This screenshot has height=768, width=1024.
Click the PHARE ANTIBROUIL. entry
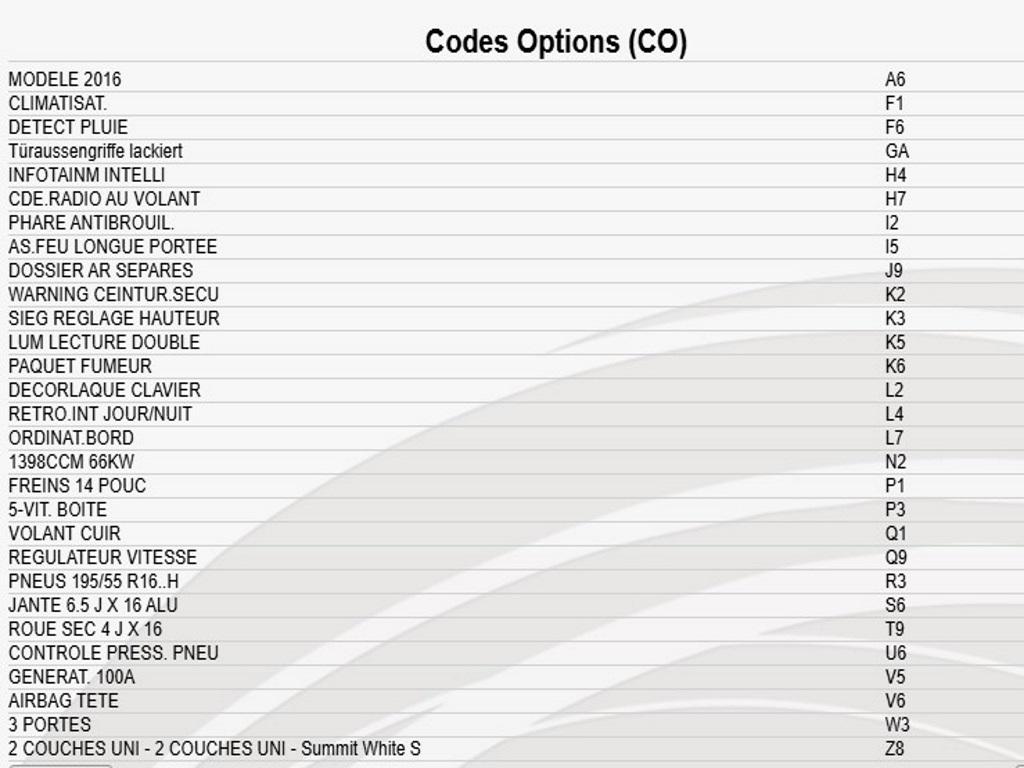click(91, 223)
